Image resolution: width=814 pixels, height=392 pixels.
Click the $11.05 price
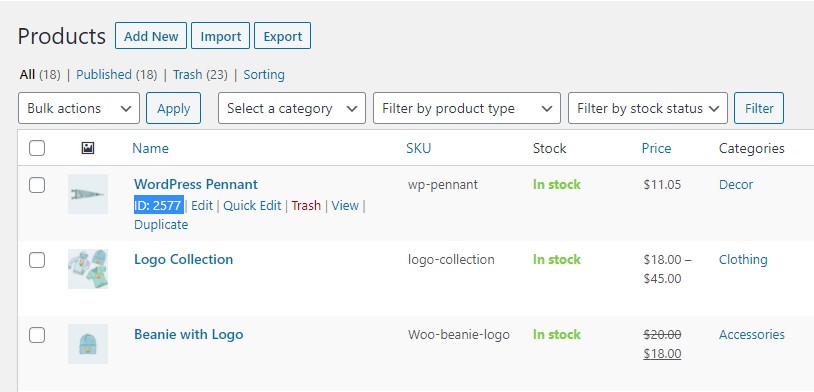662,185
